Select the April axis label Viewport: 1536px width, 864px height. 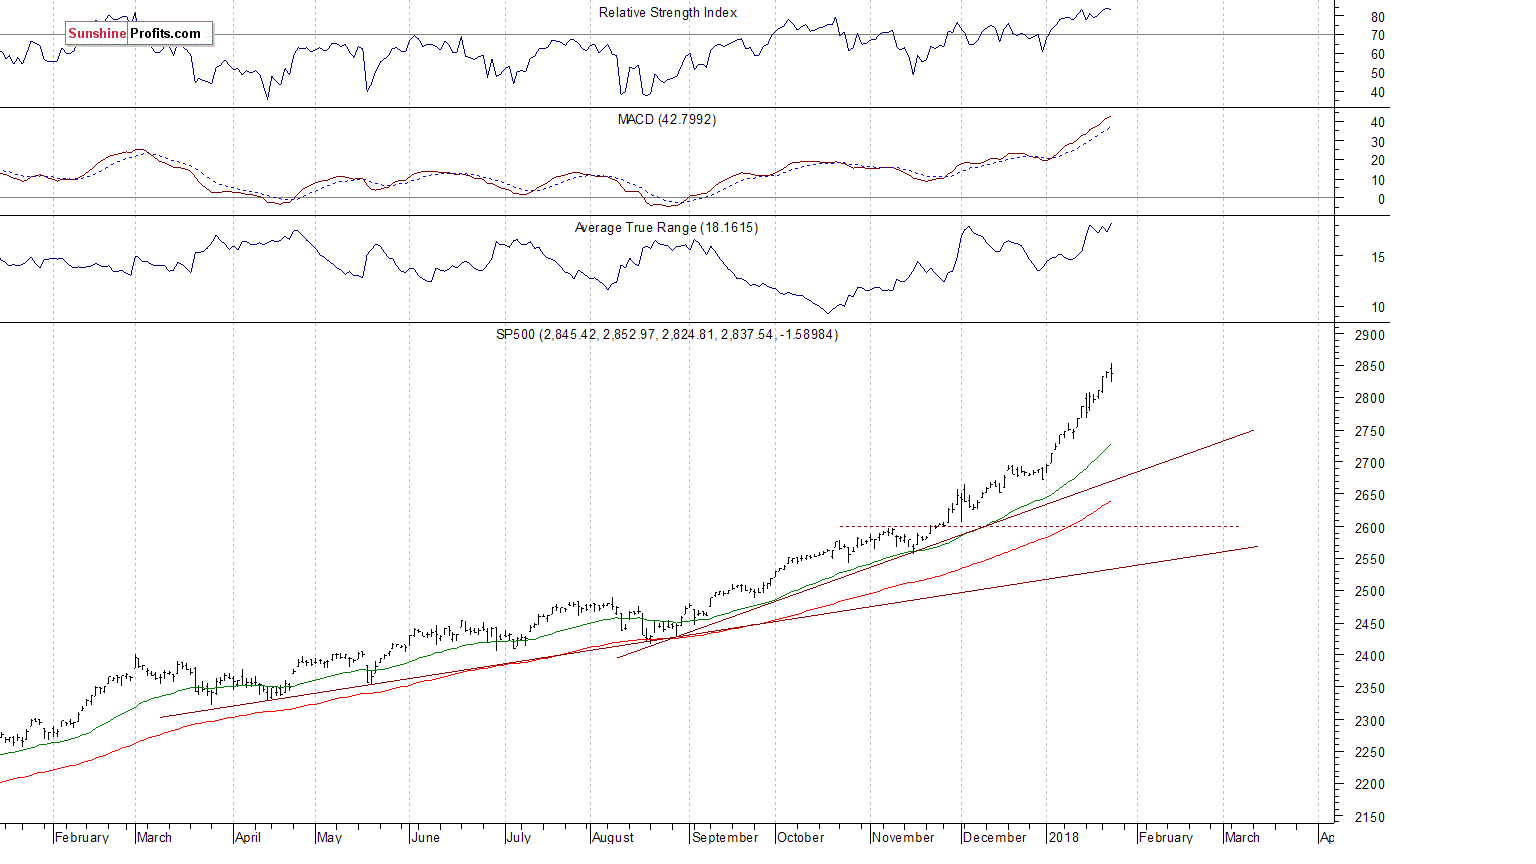[247, 837]
